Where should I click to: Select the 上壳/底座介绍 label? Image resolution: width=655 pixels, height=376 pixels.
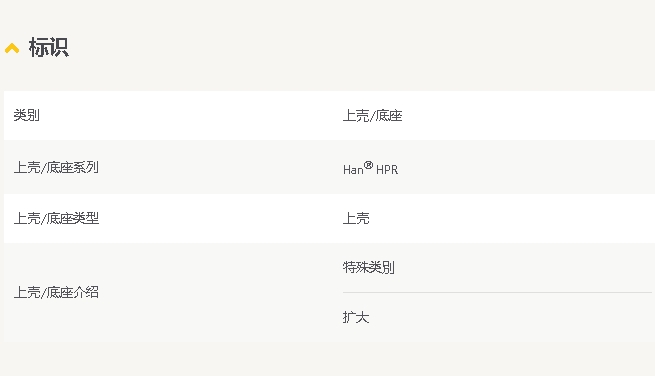point(56,292)
